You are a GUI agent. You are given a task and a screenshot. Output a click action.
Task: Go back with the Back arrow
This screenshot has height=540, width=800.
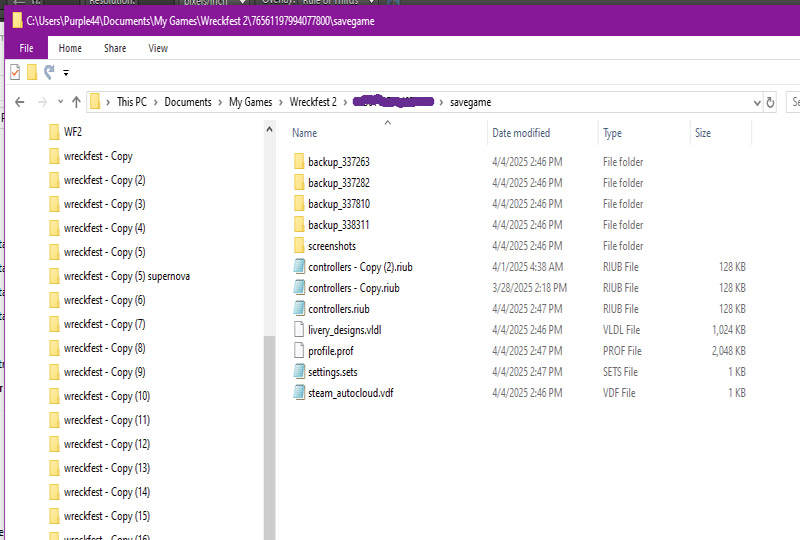click(x=19, y=102)
